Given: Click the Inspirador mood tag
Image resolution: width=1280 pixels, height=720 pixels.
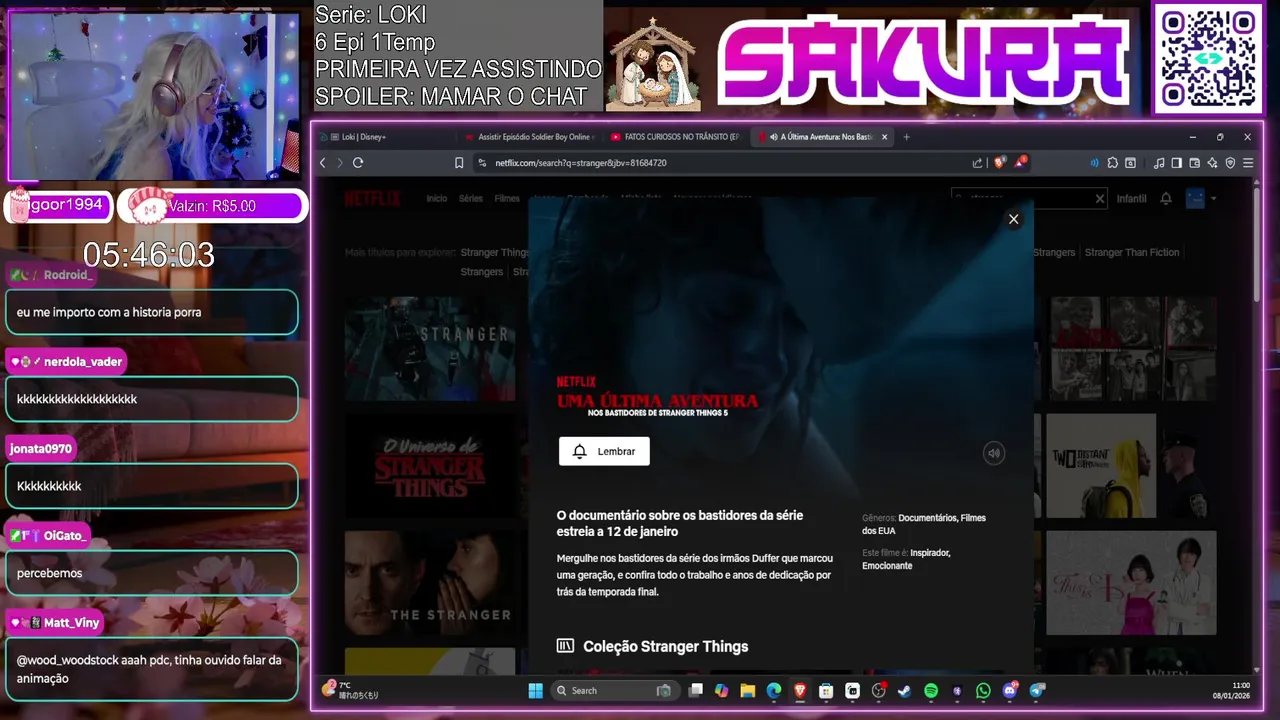Looking at the screenshot, I should (x=930, y=553).
